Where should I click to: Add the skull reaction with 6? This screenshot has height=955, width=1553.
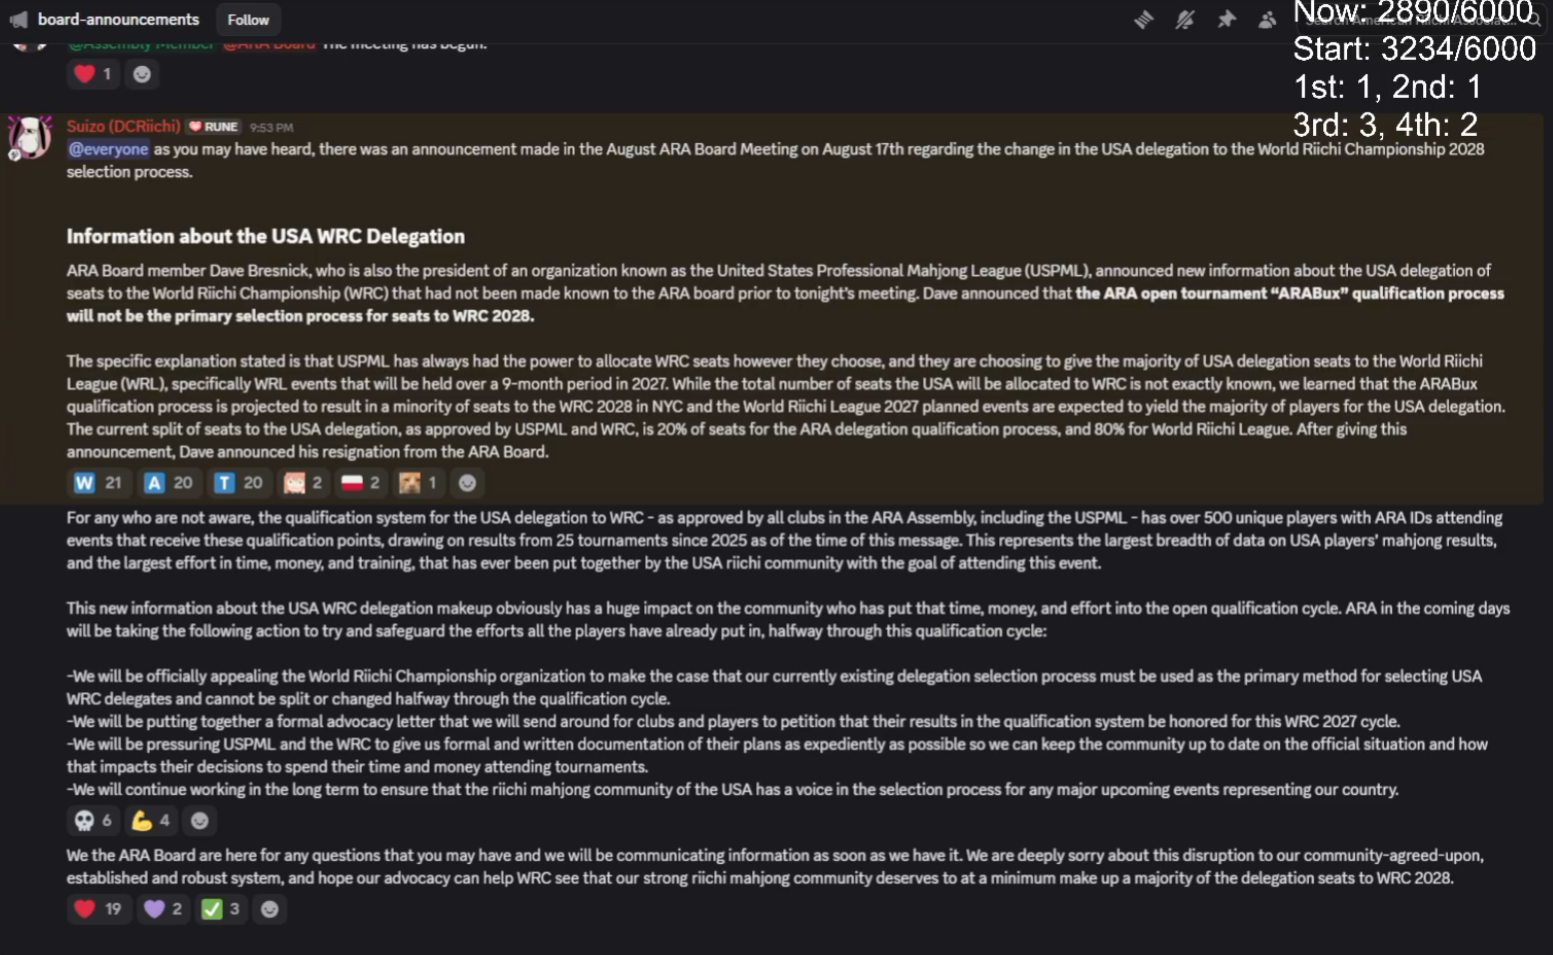[93, 821]
